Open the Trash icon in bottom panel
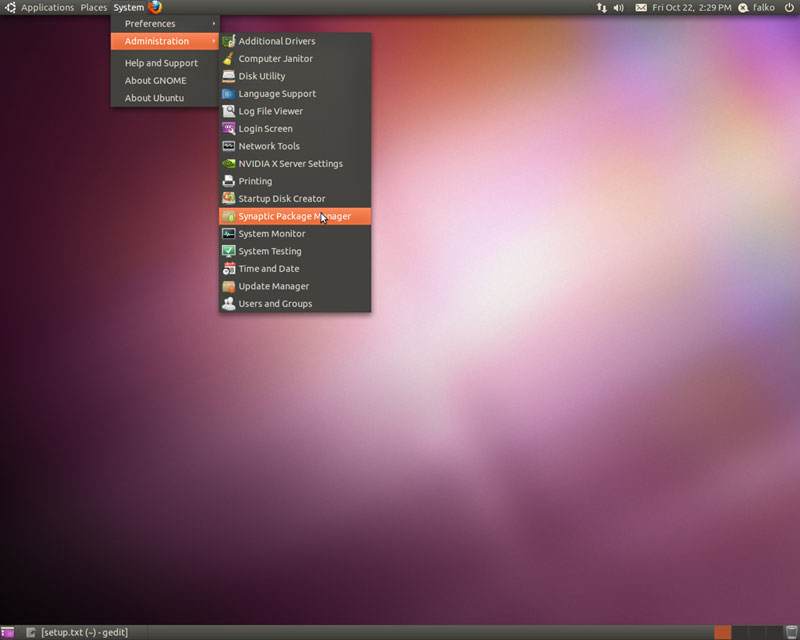The image size is (800, 640). (791, 632)
